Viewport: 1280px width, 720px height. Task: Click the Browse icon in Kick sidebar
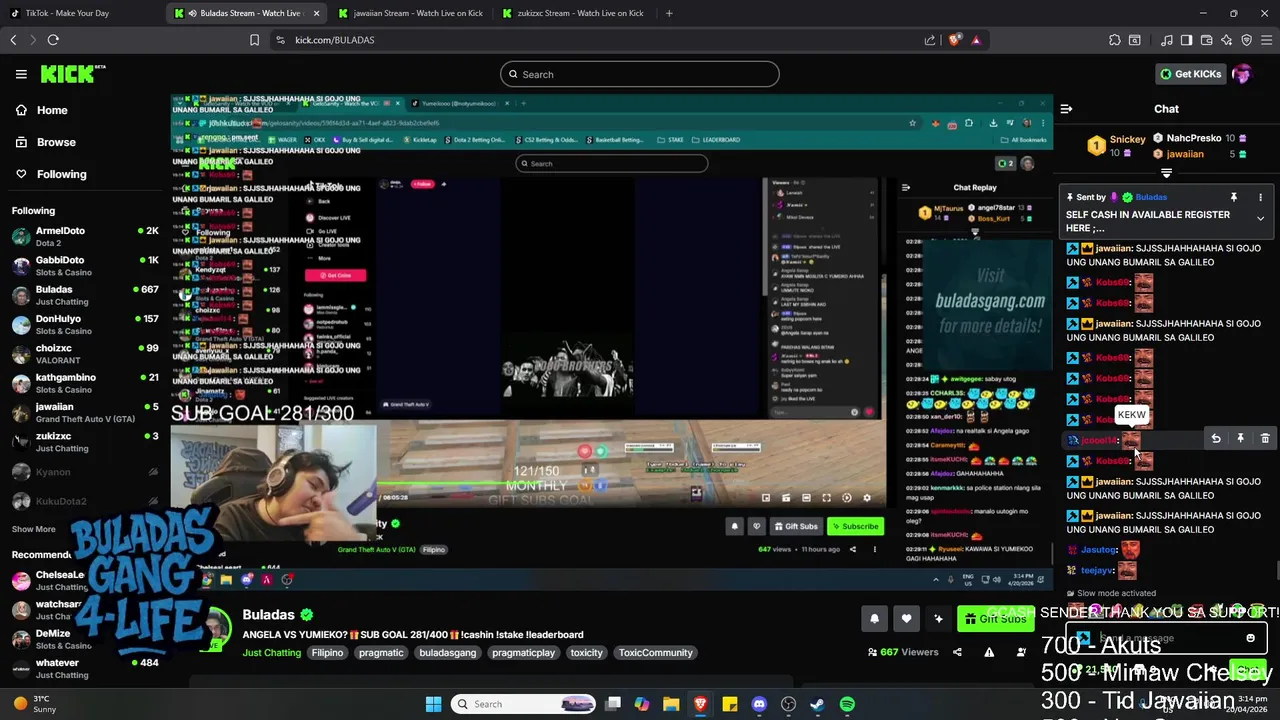click(x=21, y=142)
